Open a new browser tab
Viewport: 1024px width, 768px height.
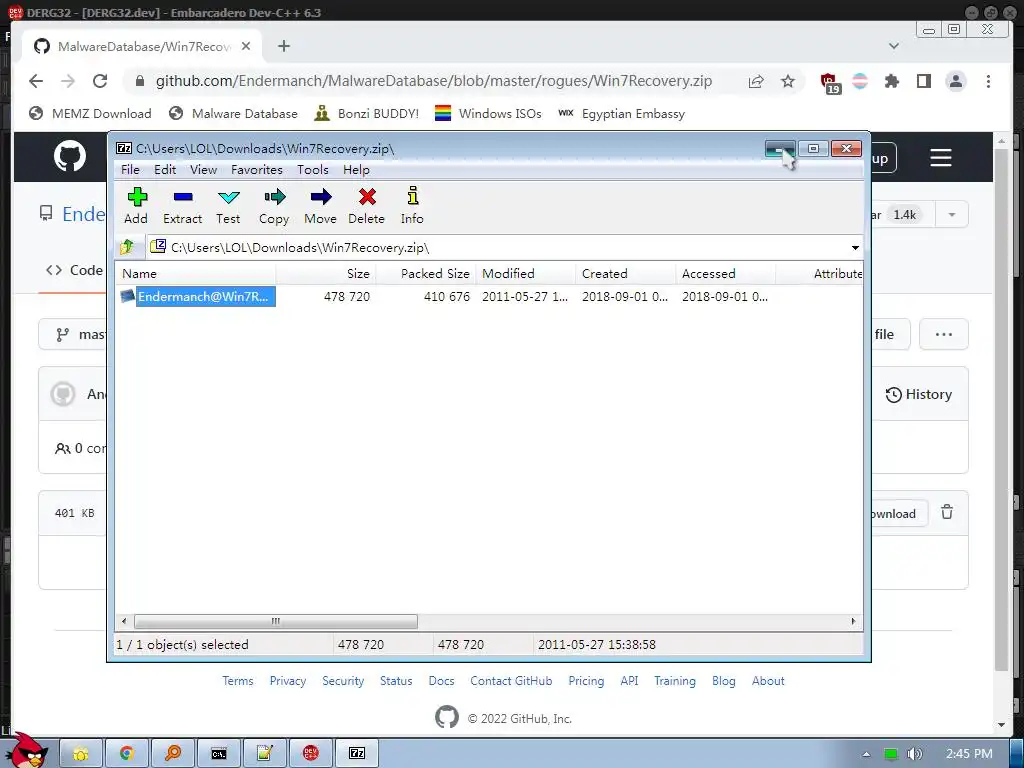[283, 46]
